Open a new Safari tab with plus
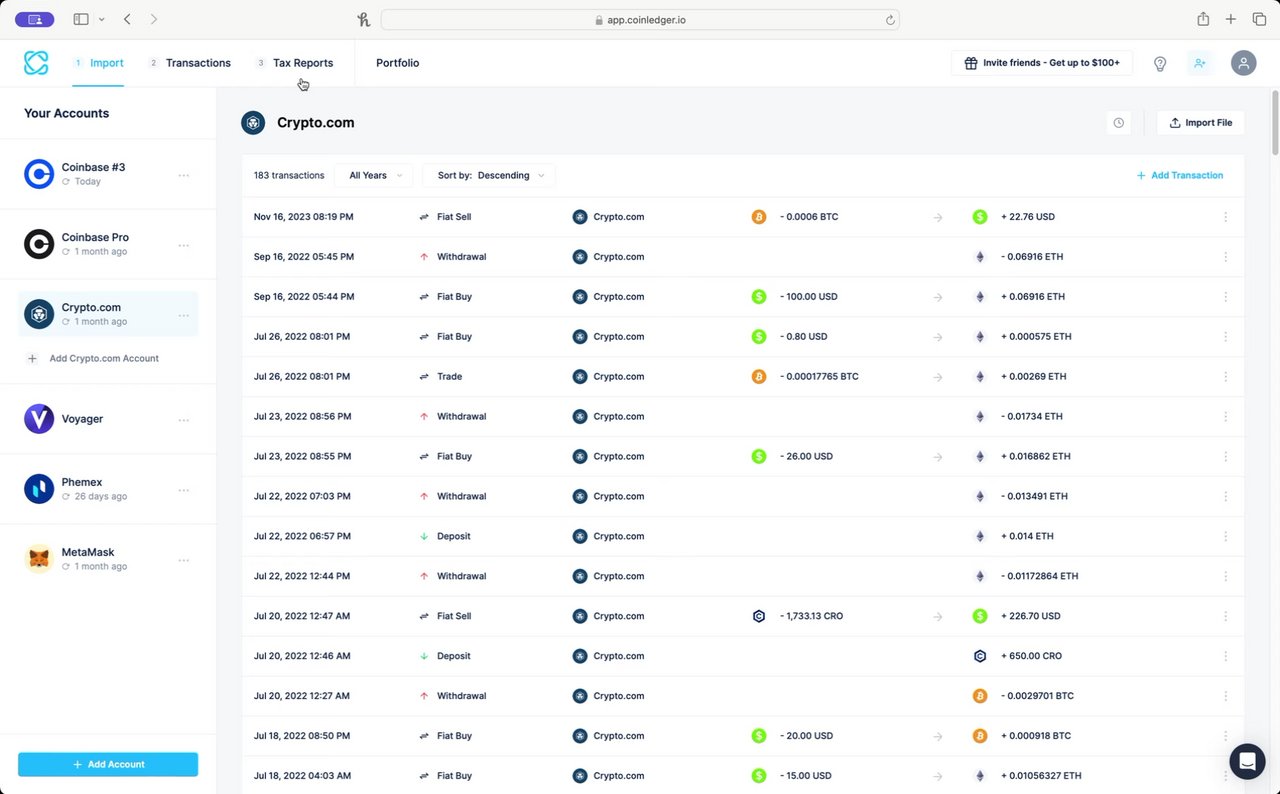The image size is (1280, 794). pos(1231,19)
